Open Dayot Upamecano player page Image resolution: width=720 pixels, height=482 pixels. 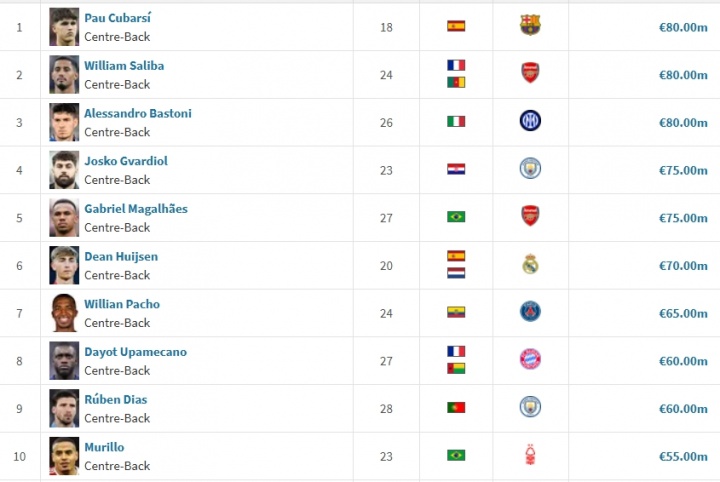[x=135, y=352]
